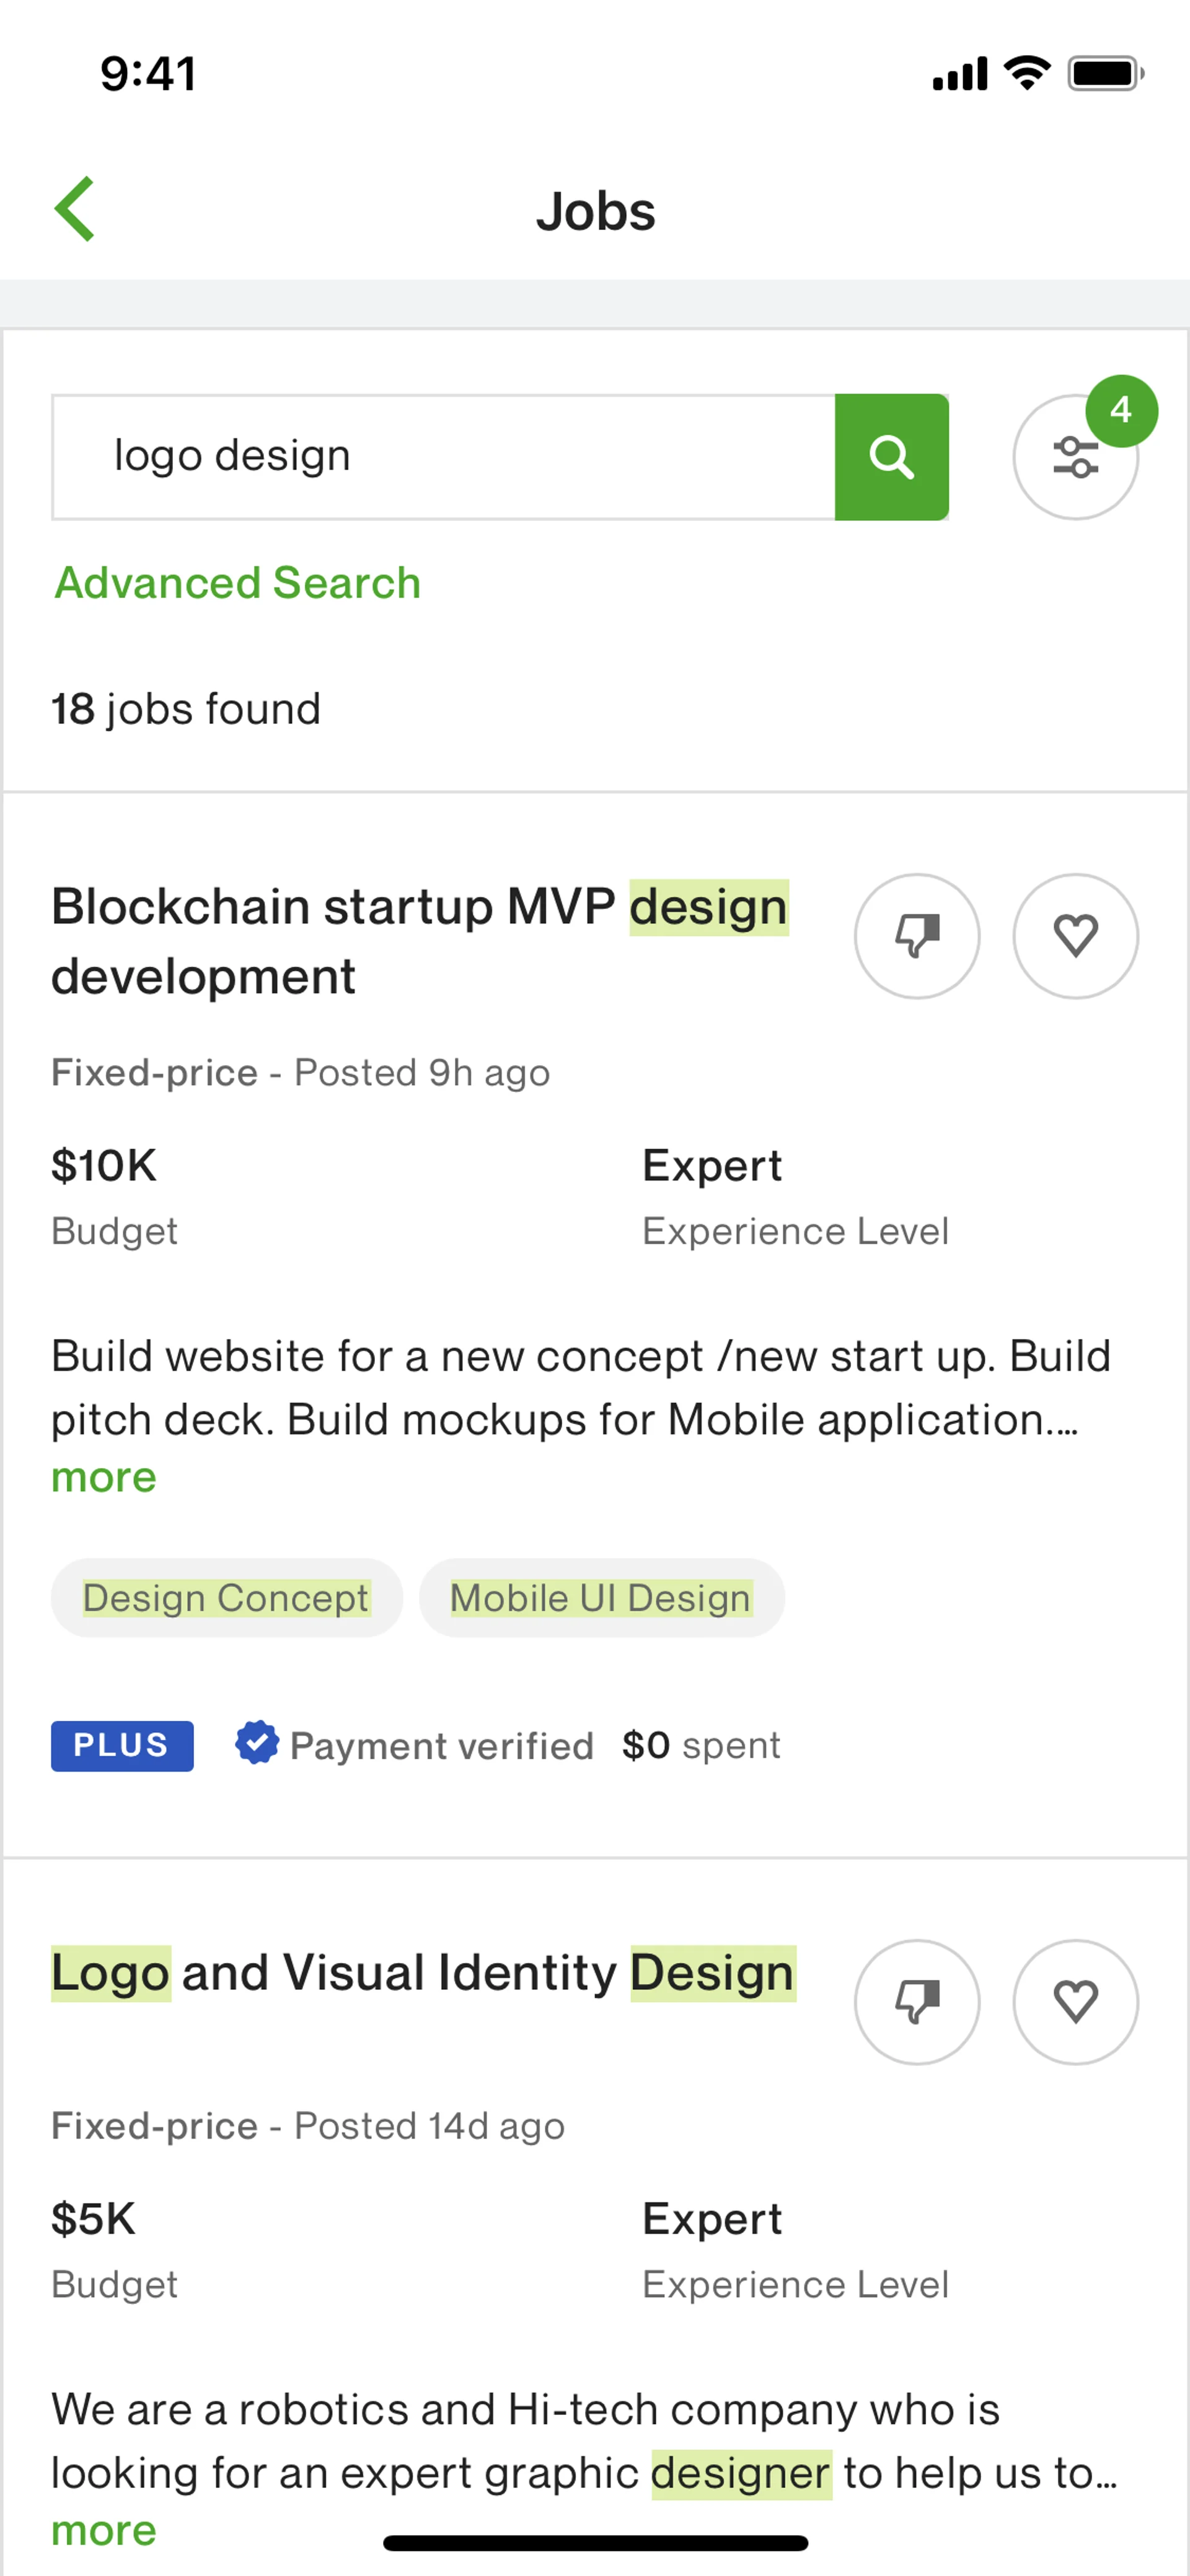Tap the green back arrow
The height and width of the screenshot is (2576, 1190).
point(75,209)
